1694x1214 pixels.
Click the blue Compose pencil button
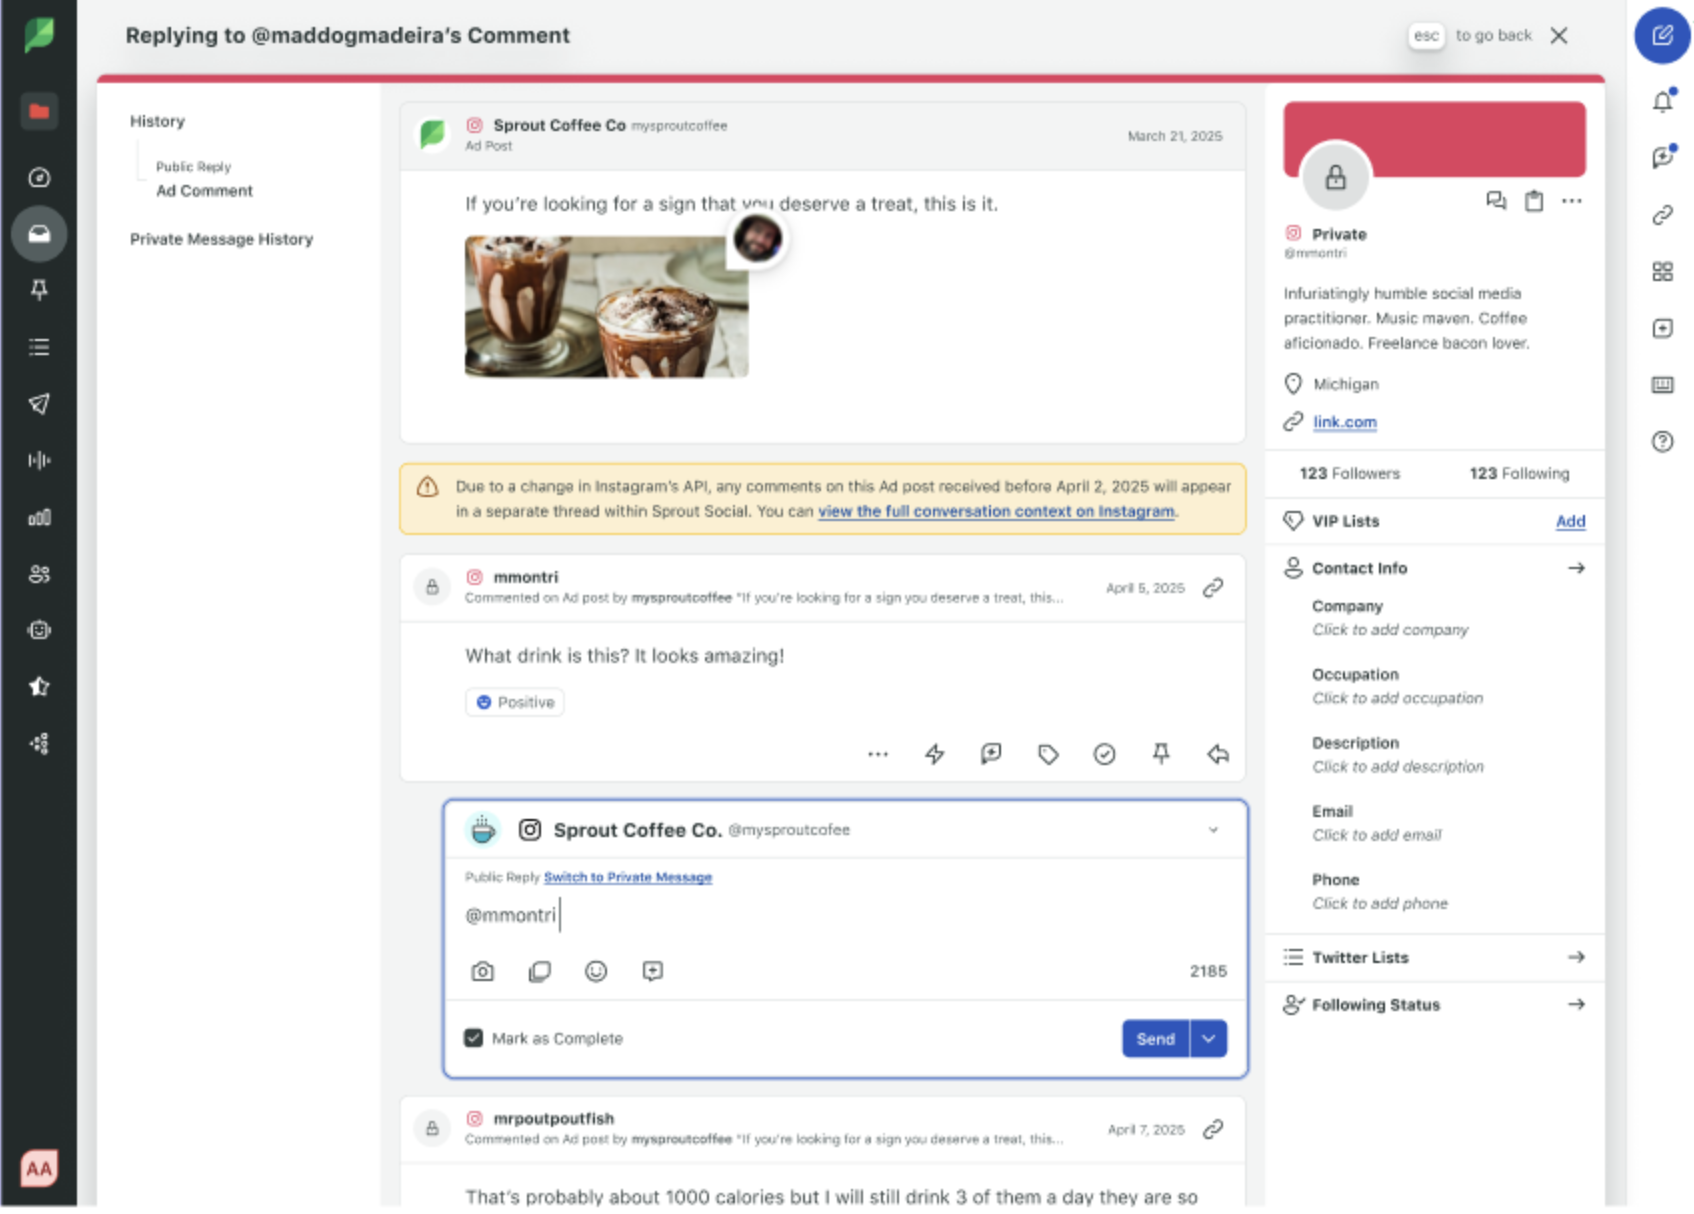pyautogui.click(x=1662, y=36)
